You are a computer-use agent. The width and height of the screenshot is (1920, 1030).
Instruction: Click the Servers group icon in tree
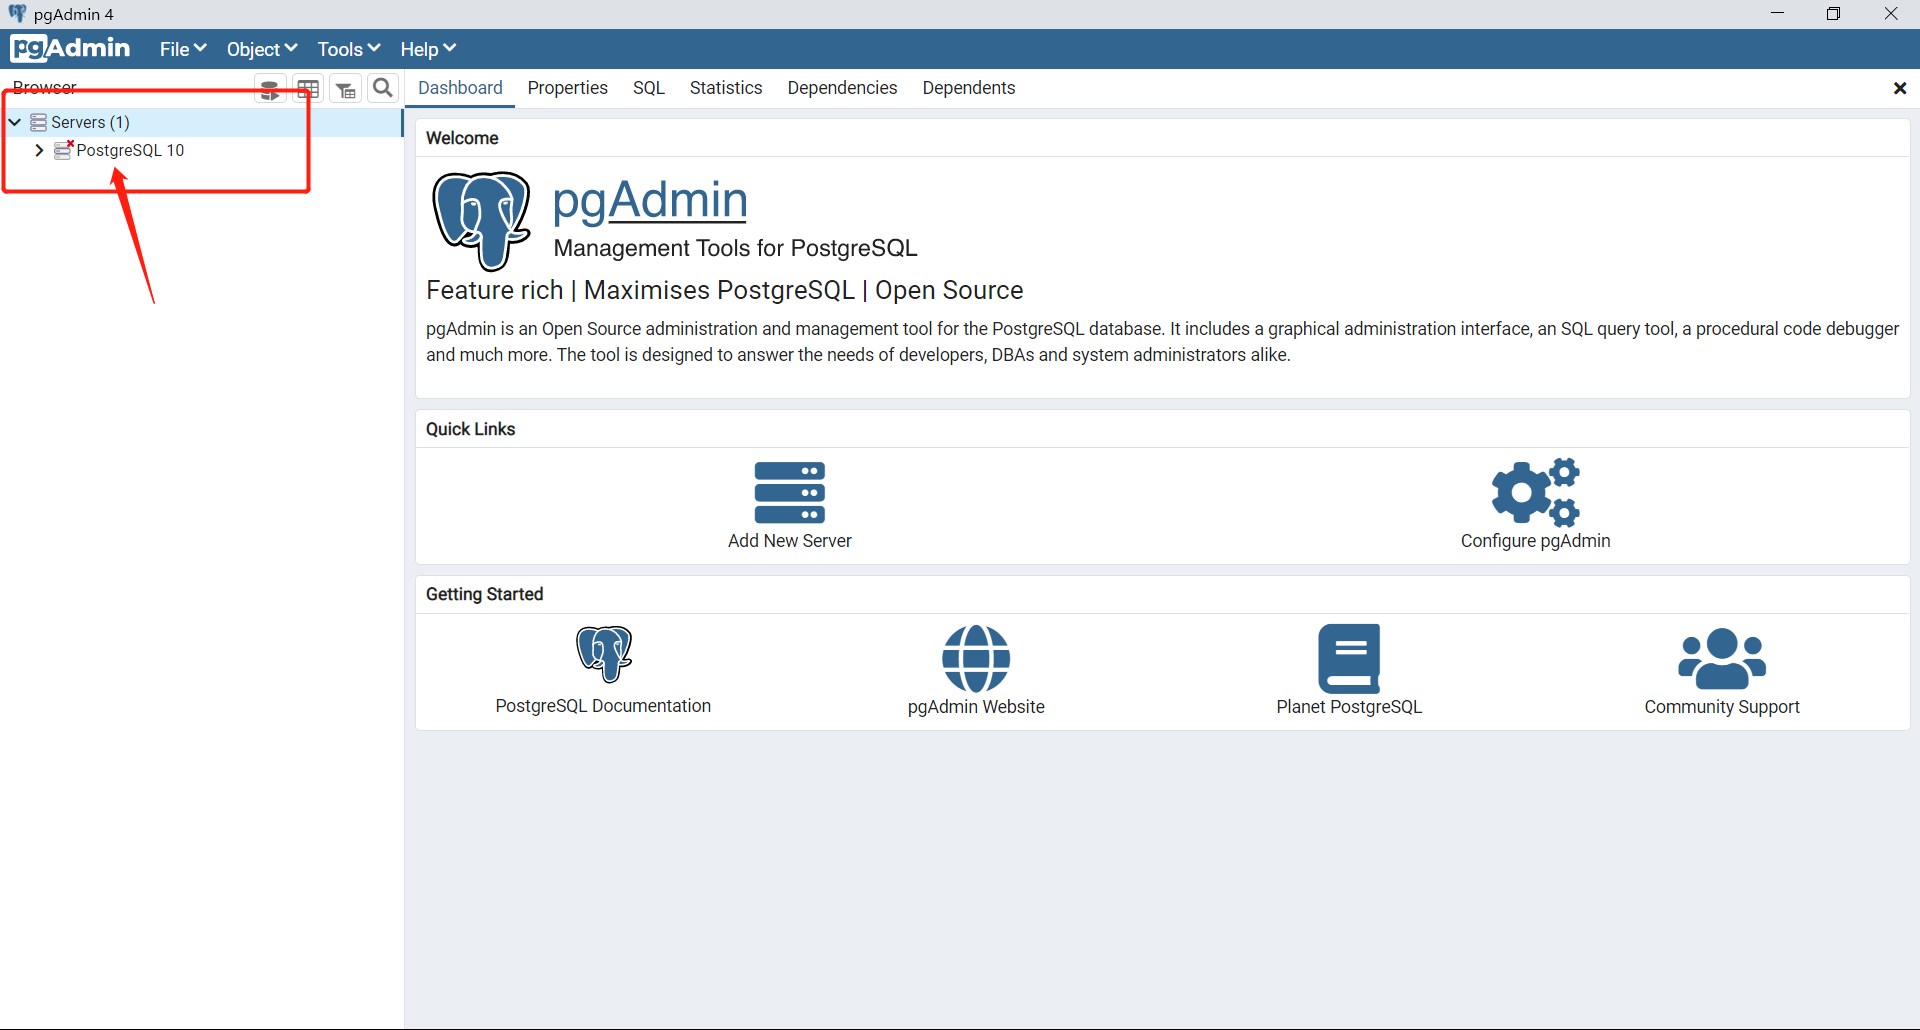click(39, 122)
